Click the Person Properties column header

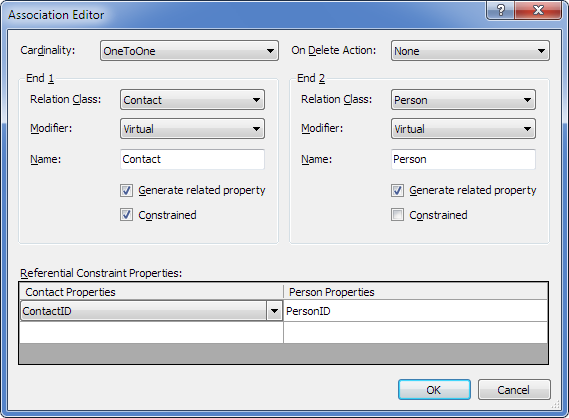click(415, 292)
